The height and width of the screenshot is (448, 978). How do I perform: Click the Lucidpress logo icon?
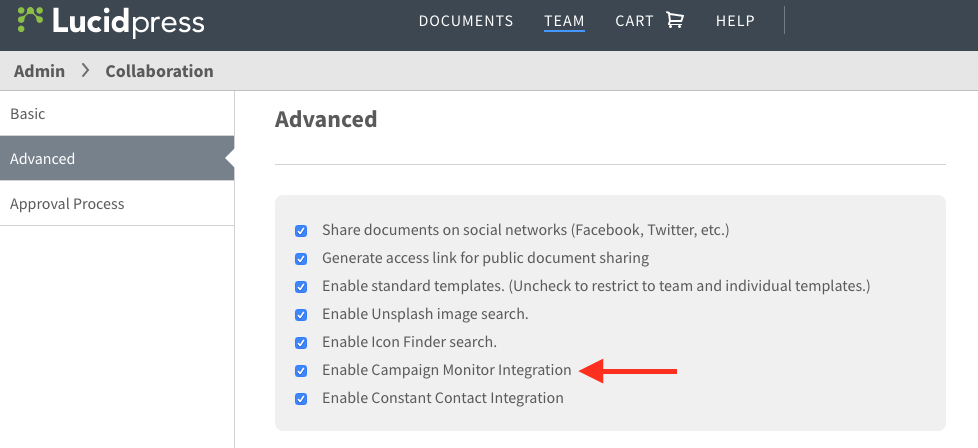click(x=30, y=20)
